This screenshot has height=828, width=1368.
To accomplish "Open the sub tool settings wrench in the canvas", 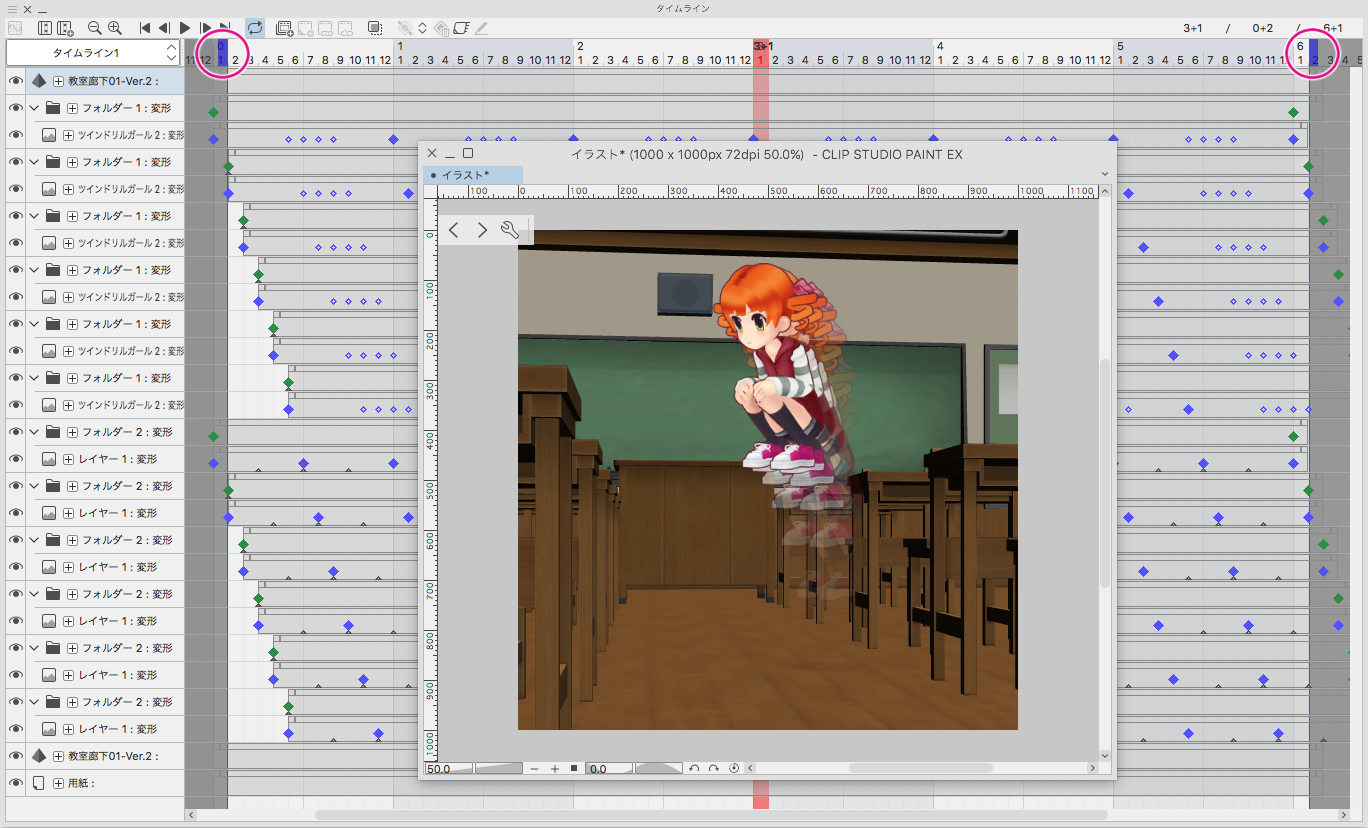I will click(x=511, y=229).
